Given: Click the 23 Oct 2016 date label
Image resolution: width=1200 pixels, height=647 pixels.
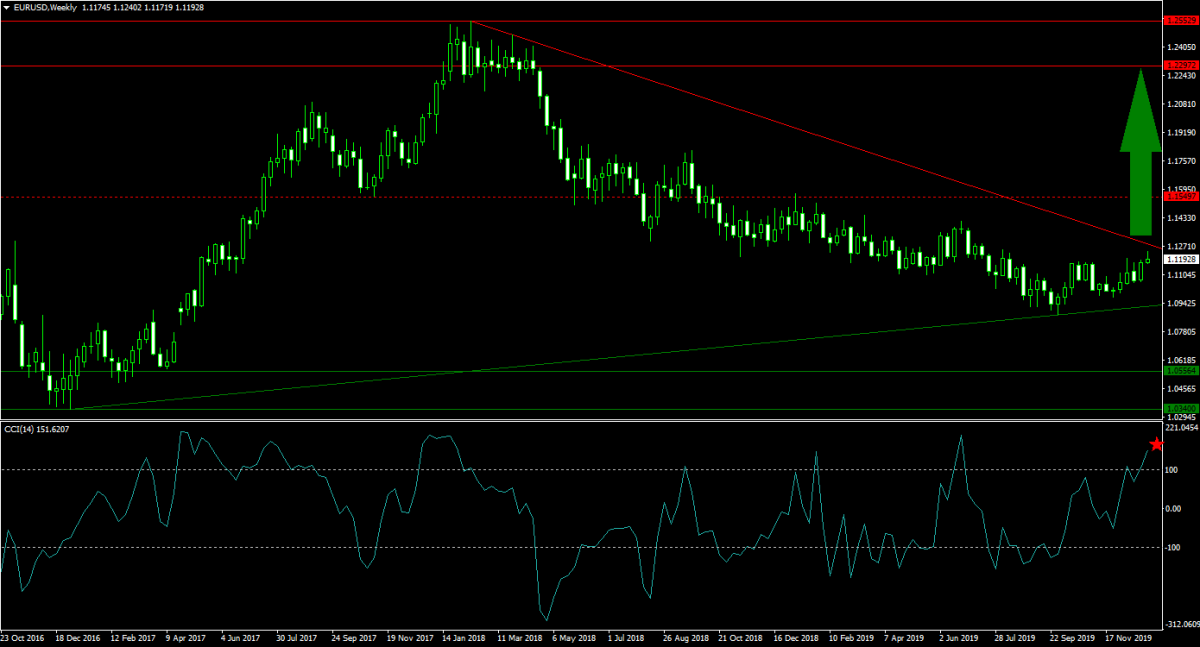Looking at the screenshot, I should [22, 637].
